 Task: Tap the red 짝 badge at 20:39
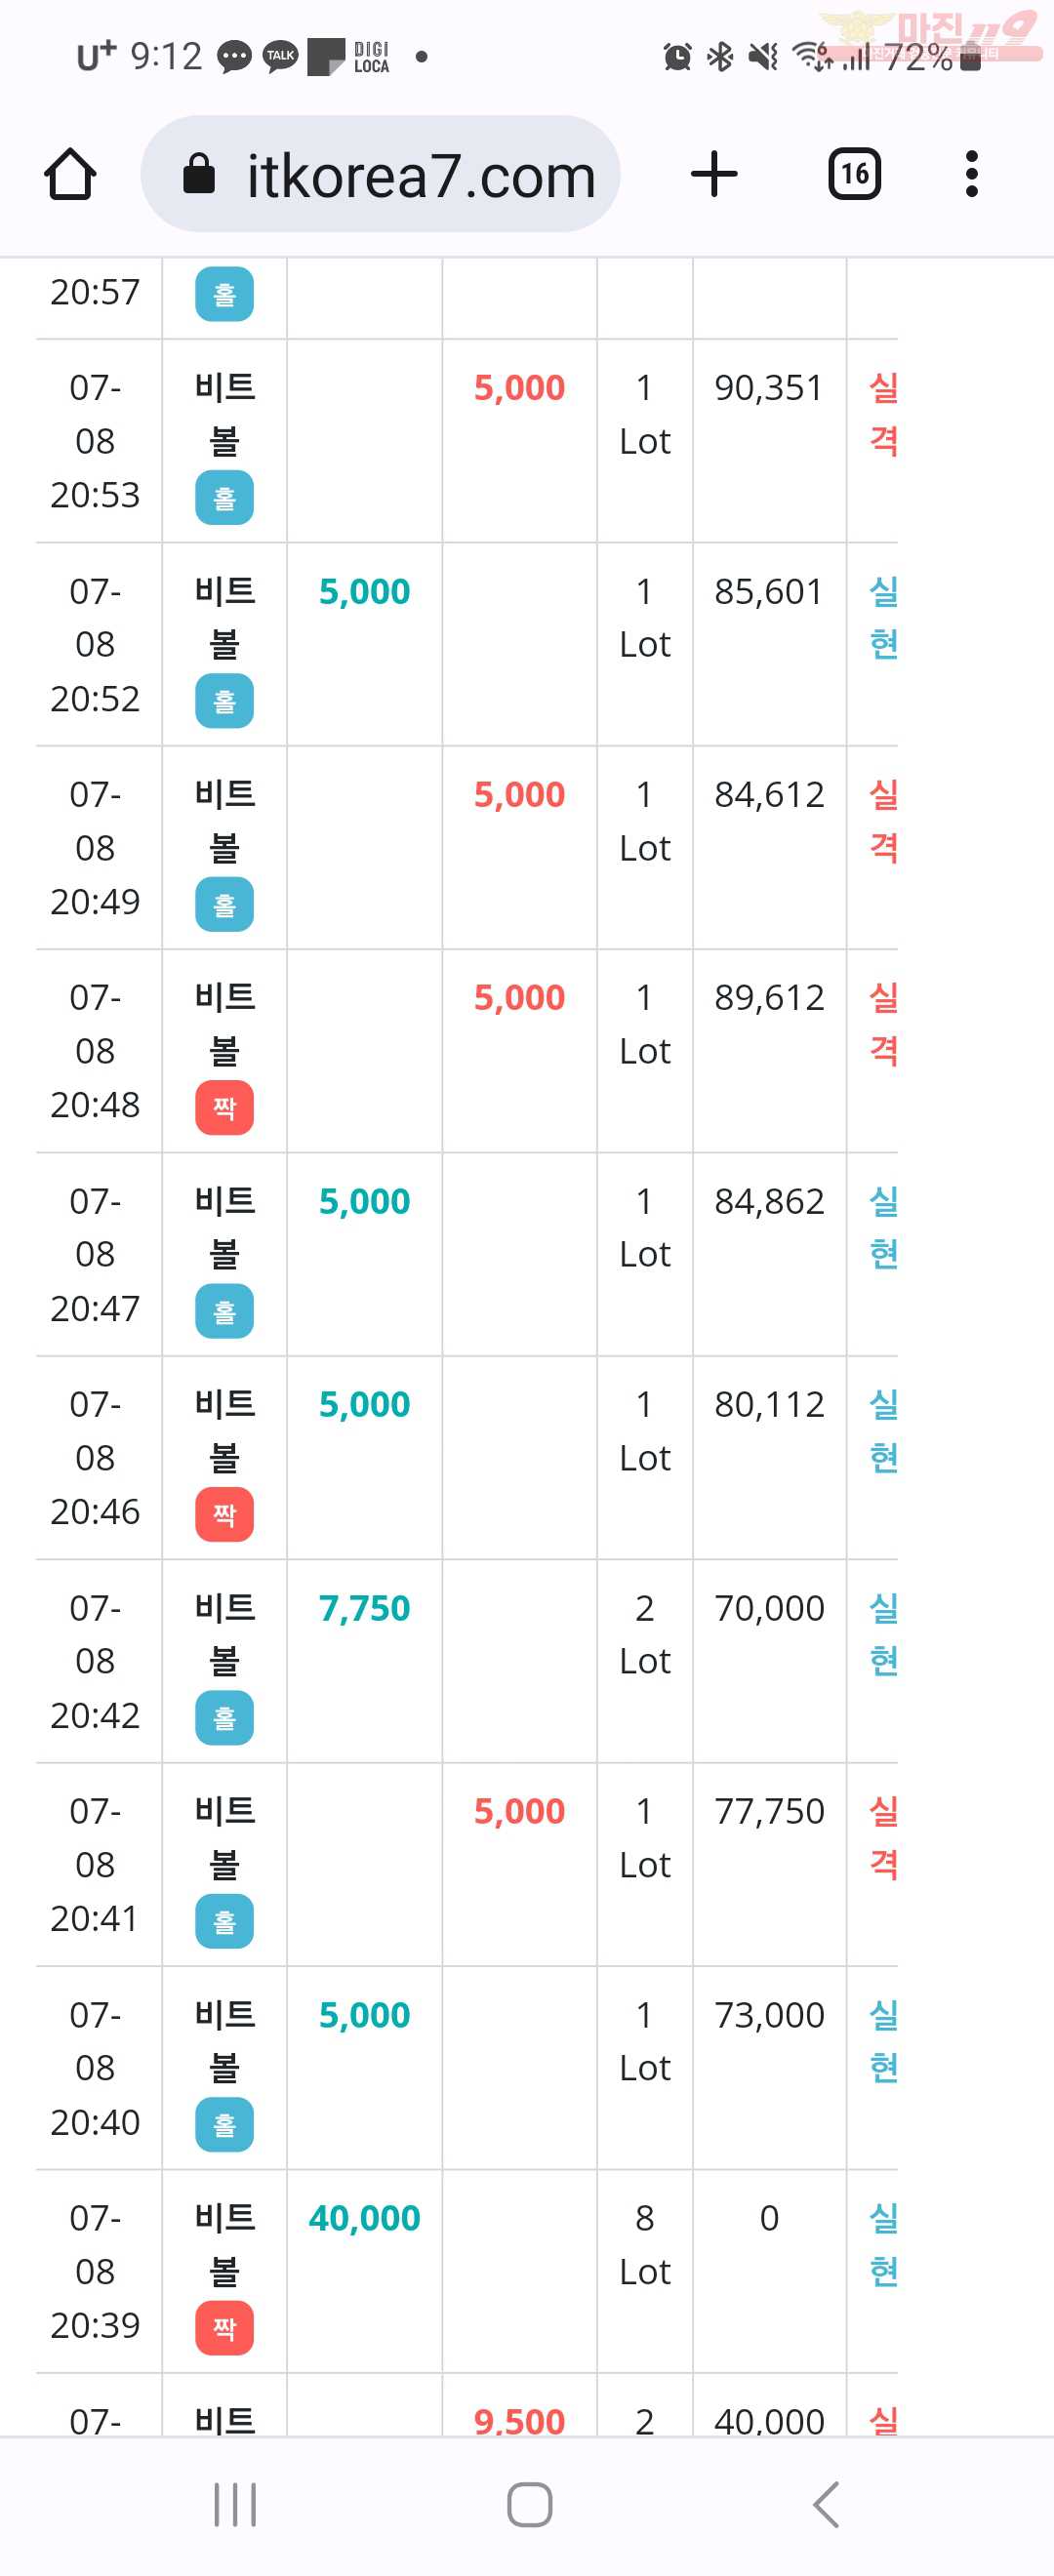click(x=224, y=2328)
